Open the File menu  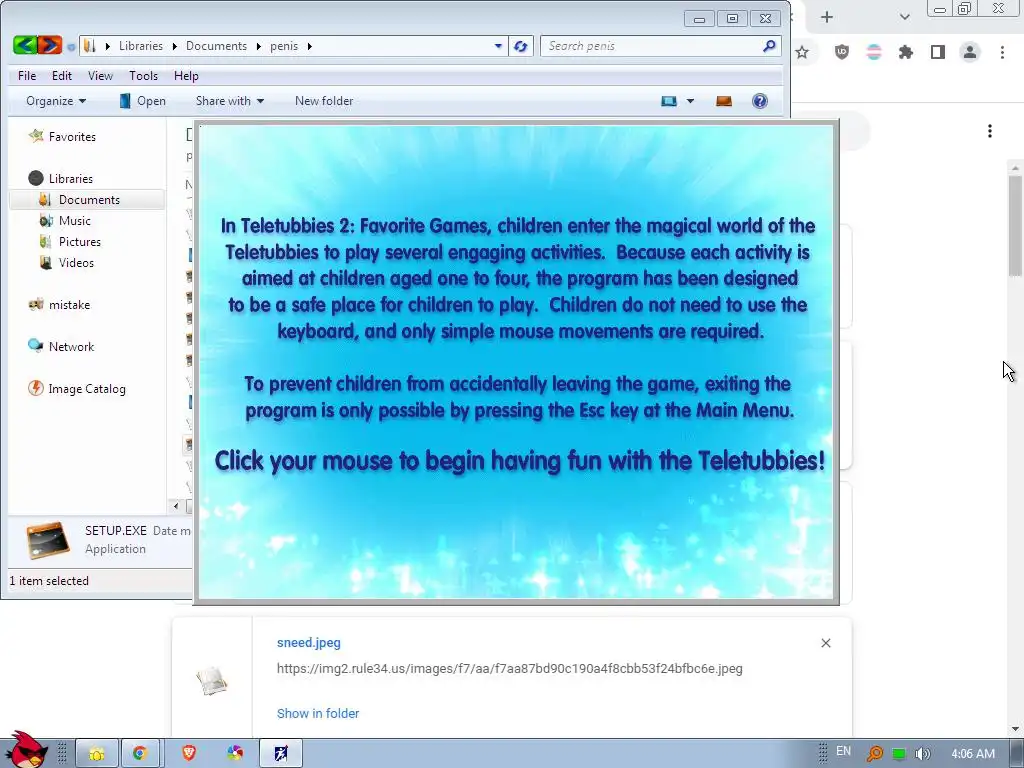tap(27, 76)
